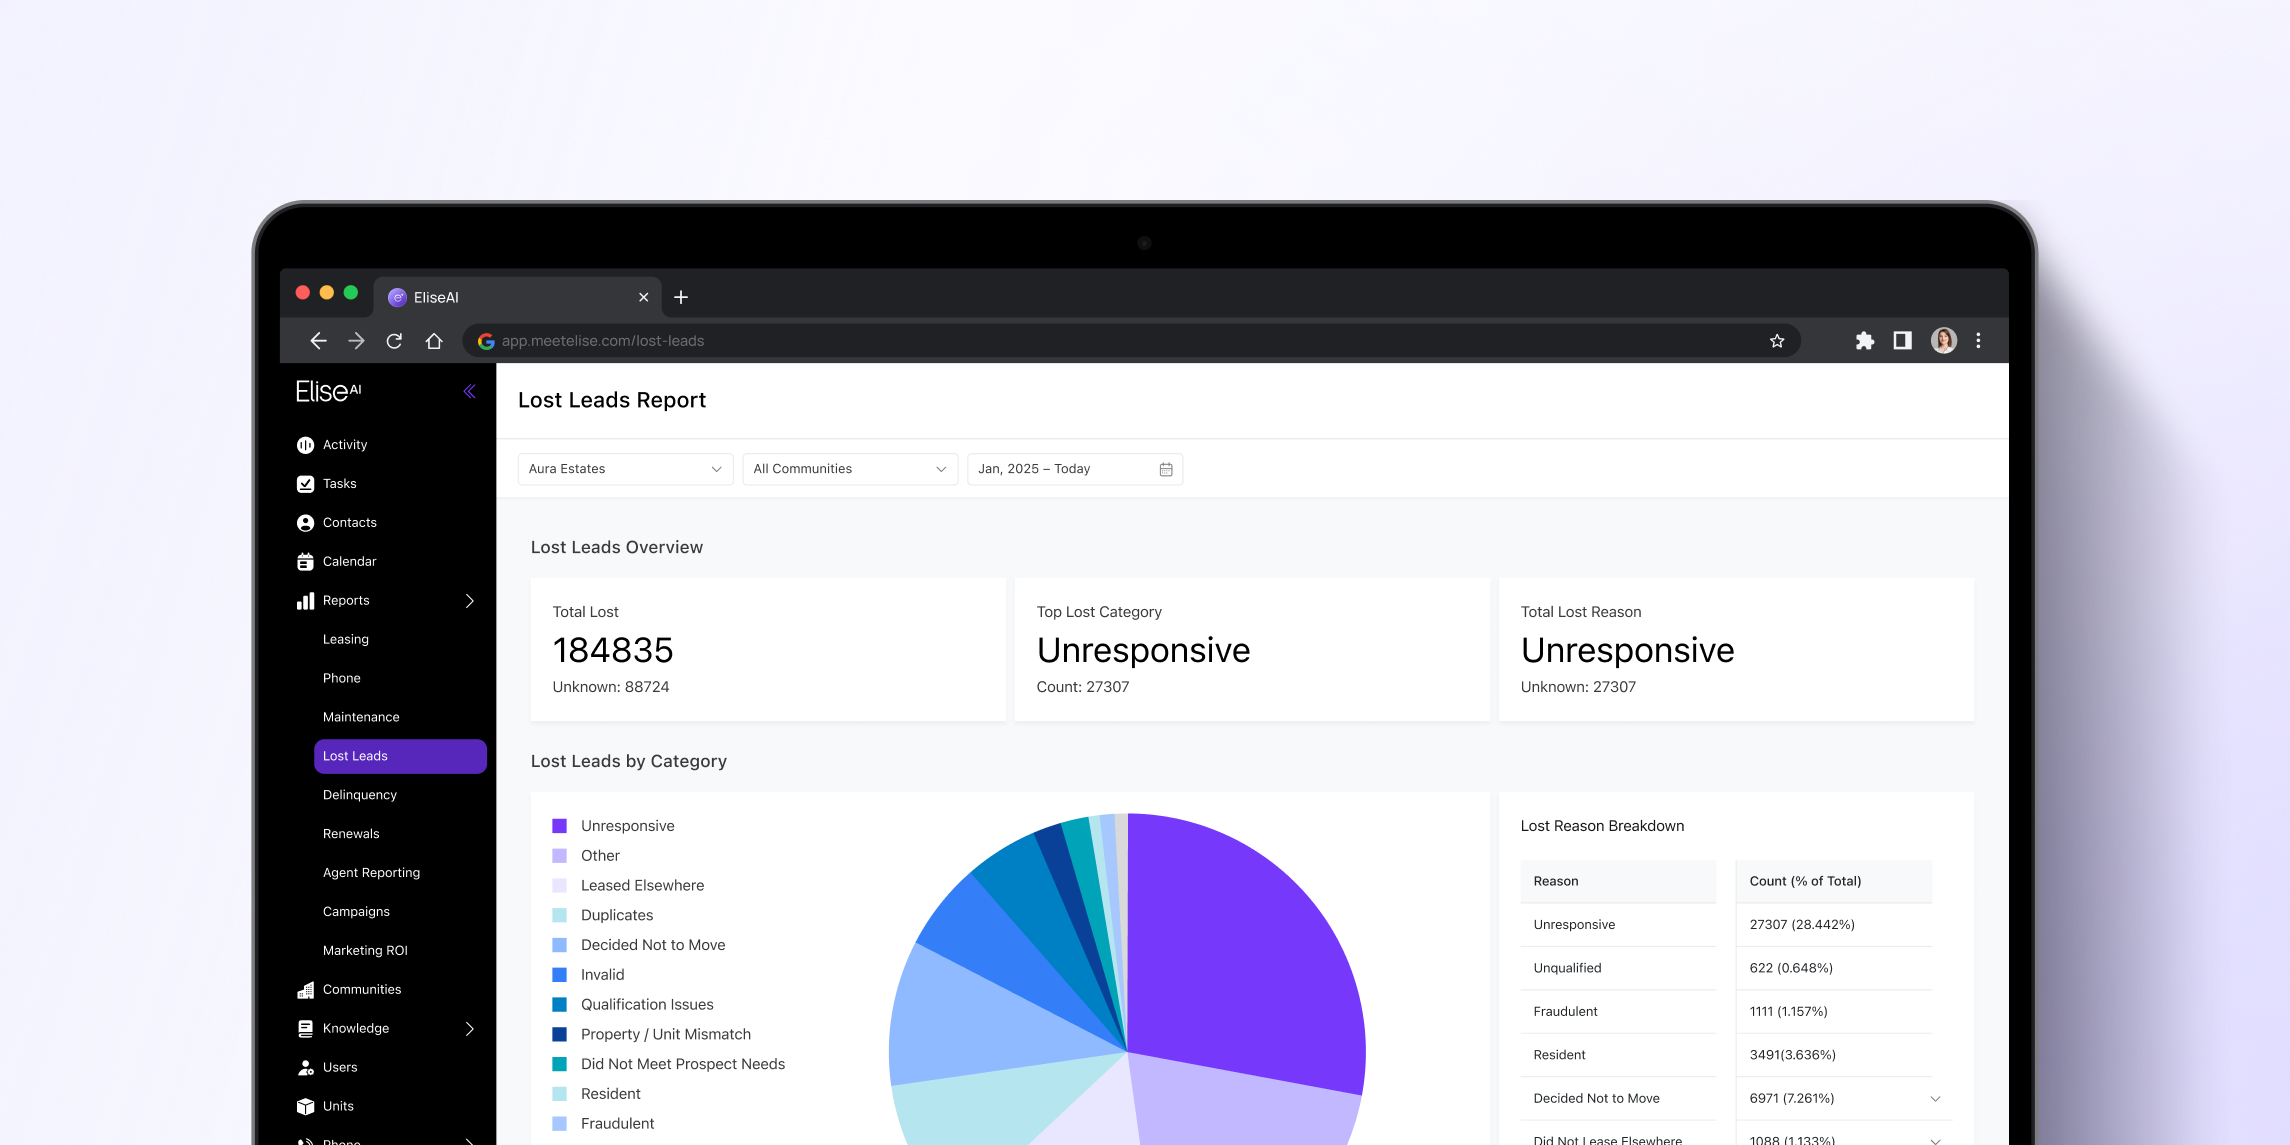Collapse the EliseAI sidebar with double-chevron icon
The image size is (2290, 1145).
[469, 391]
